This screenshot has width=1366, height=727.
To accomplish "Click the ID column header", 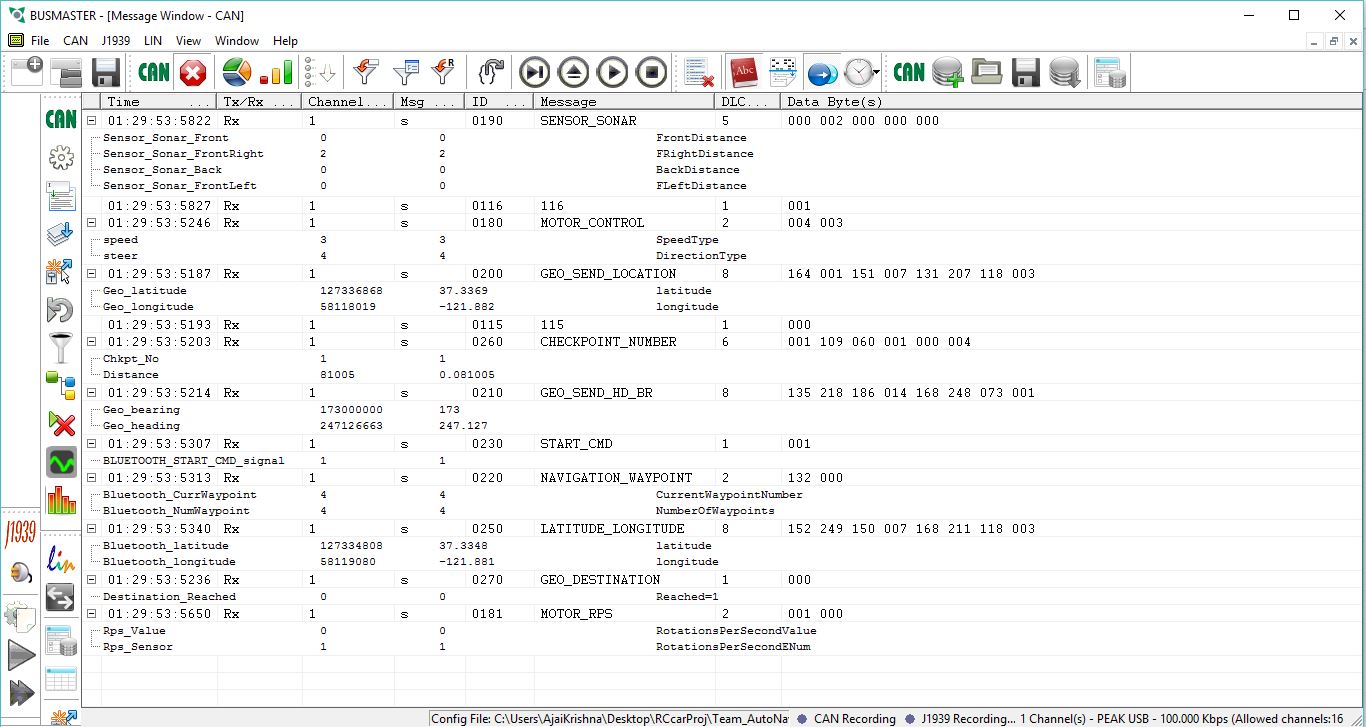I will tap(499, 101).
